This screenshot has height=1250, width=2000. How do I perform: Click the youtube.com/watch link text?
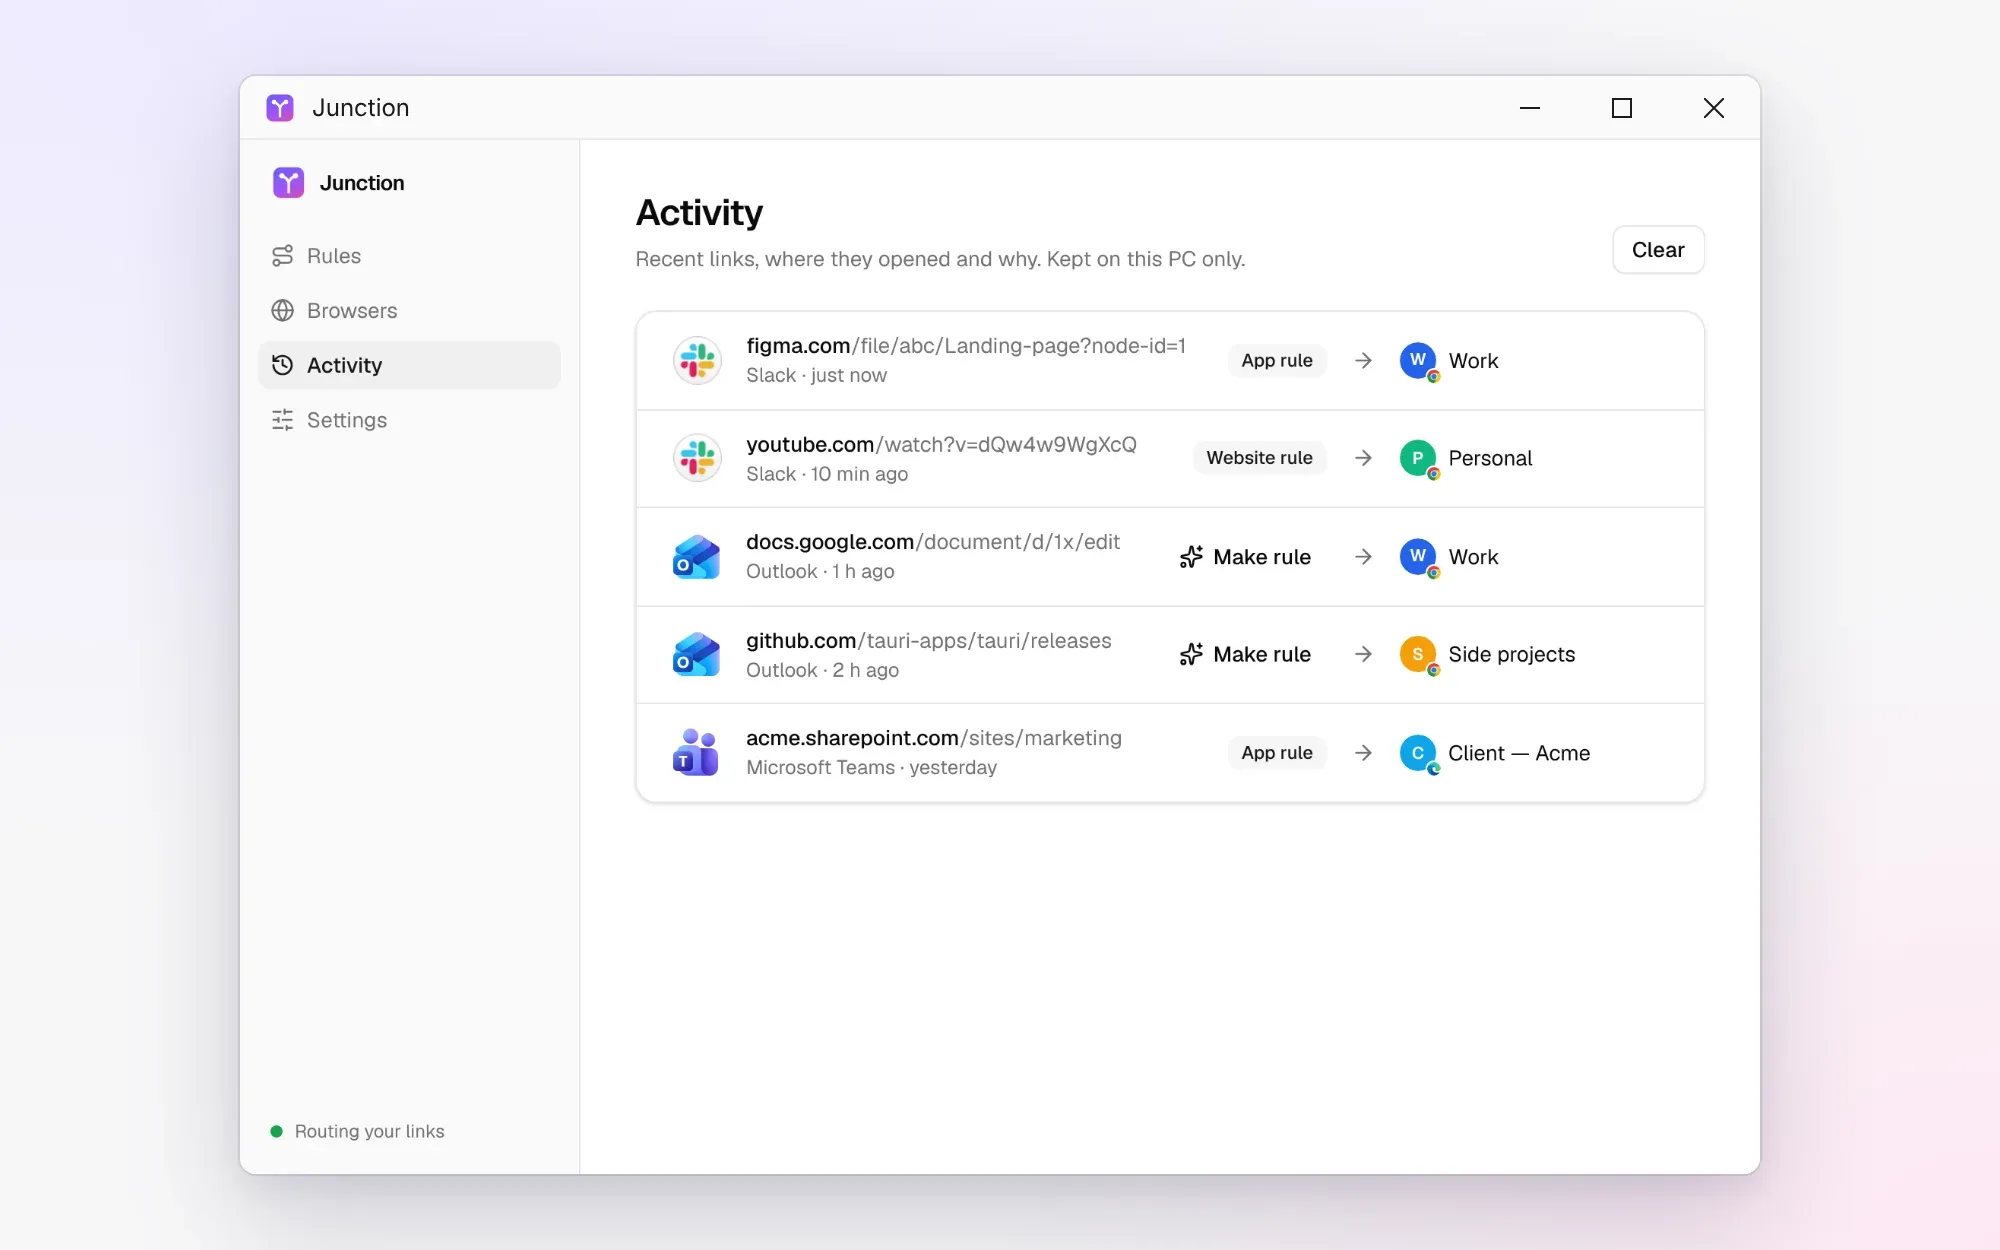(941, 444)
